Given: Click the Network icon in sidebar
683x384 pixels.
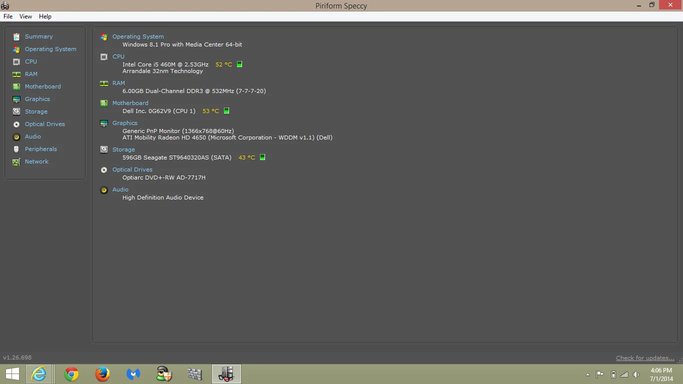Looking at the screenshot, I should 16,162.
